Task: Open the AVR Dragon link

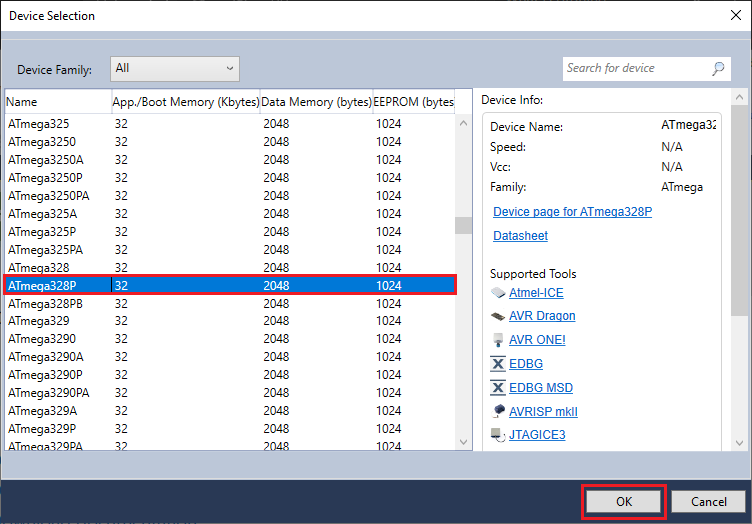Action: click(542, 316)
